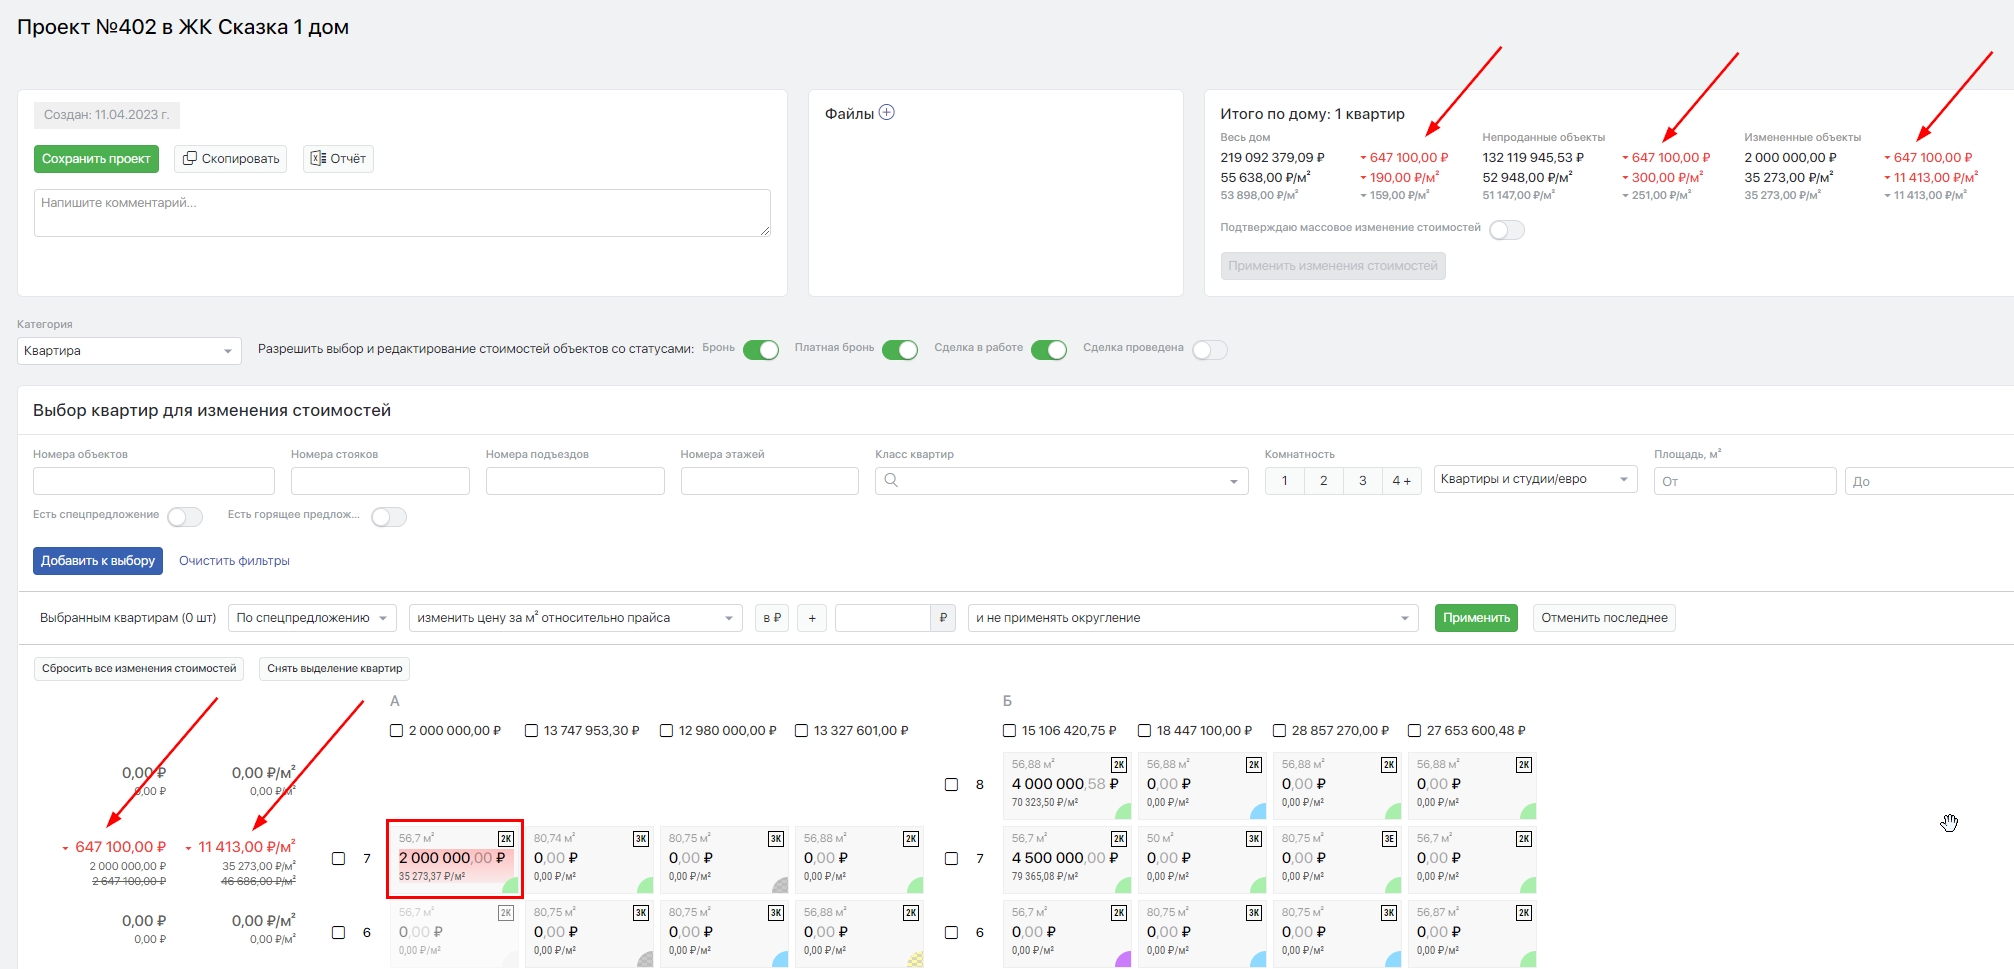Expand the По спецпредложению dropdown

312,618
